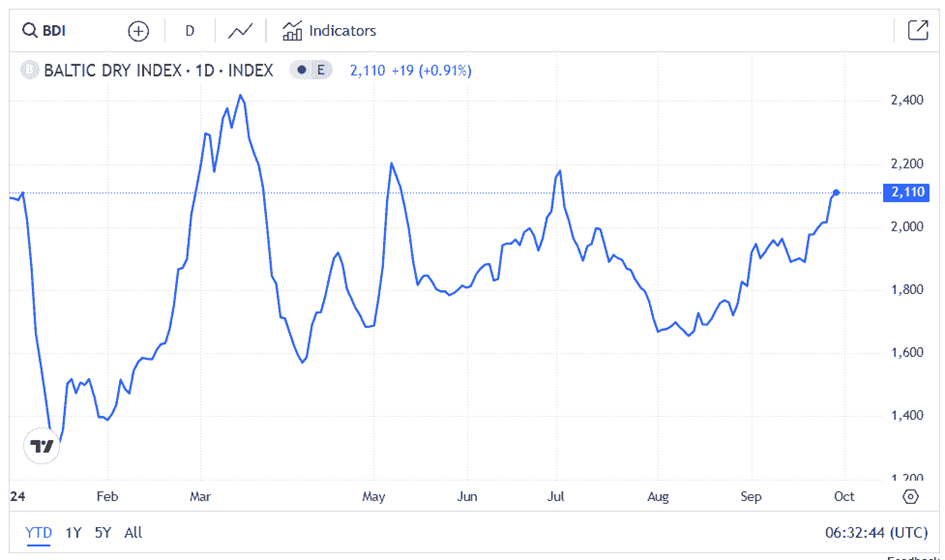
Task: Click the 1,800 price axis label
Action: [907, 290]
